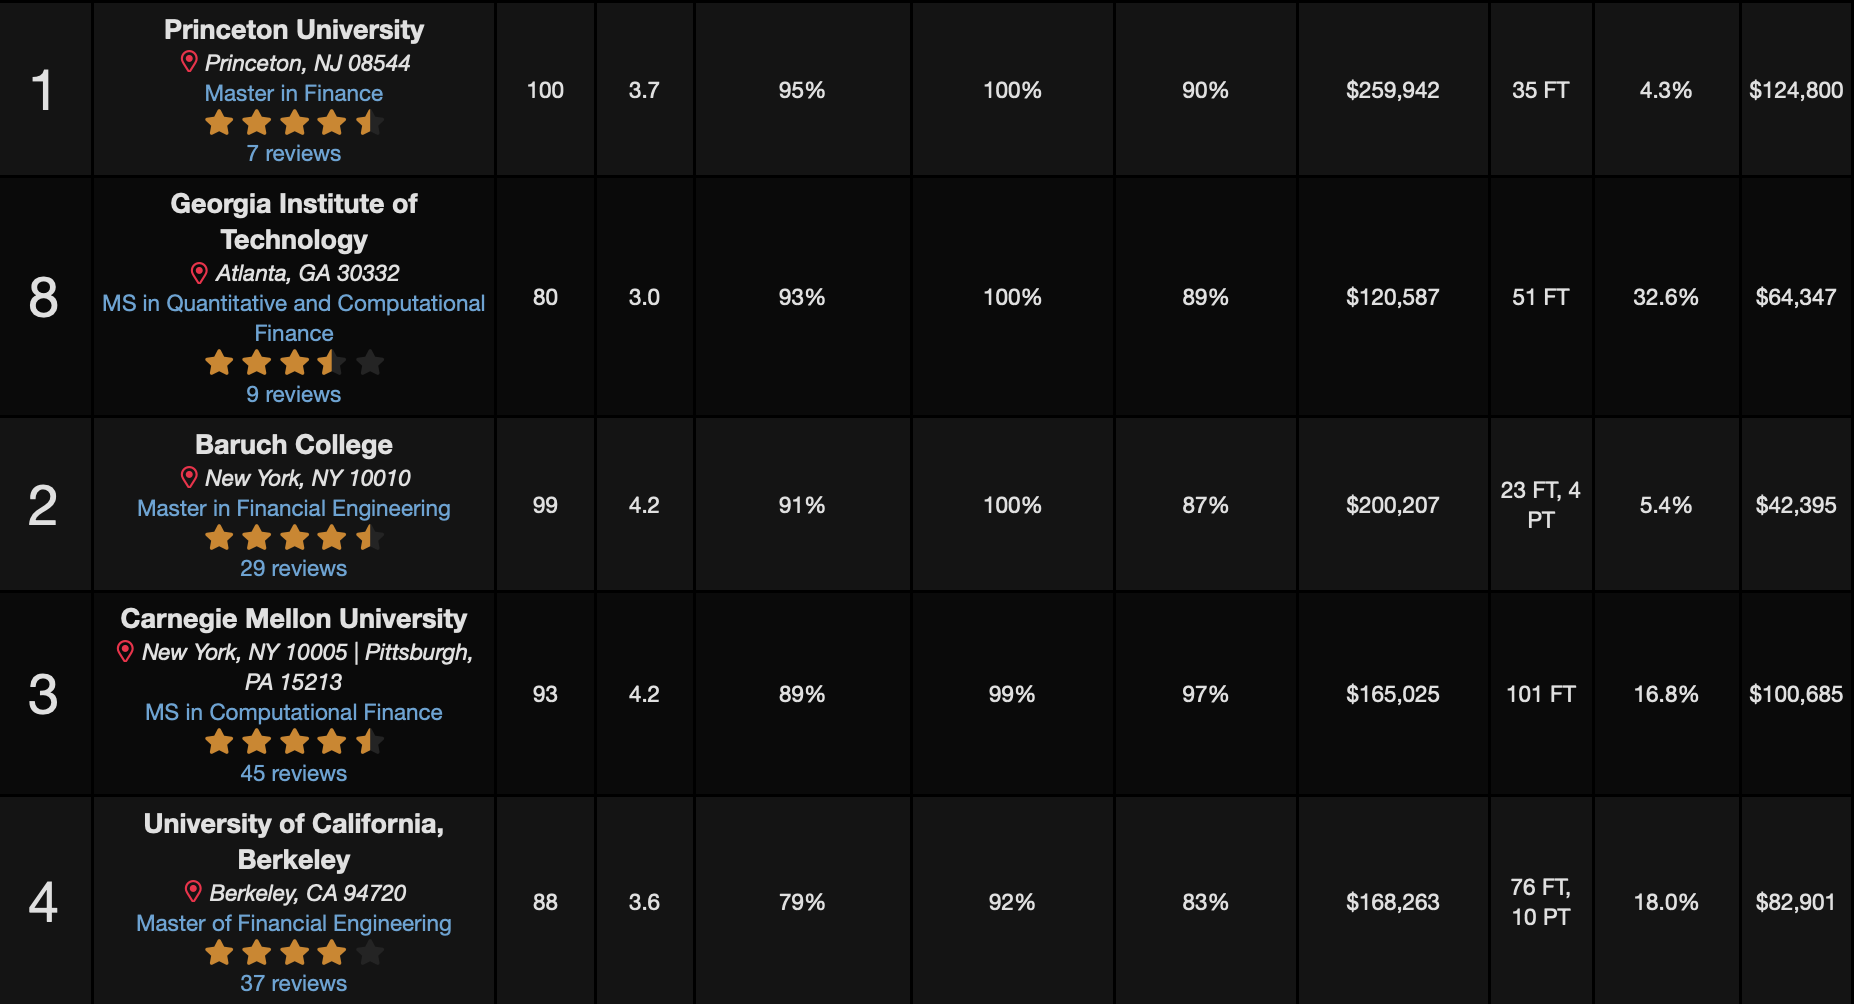
Task: Open the 37 reviews link for Berkeley
Action: point(294,983)
